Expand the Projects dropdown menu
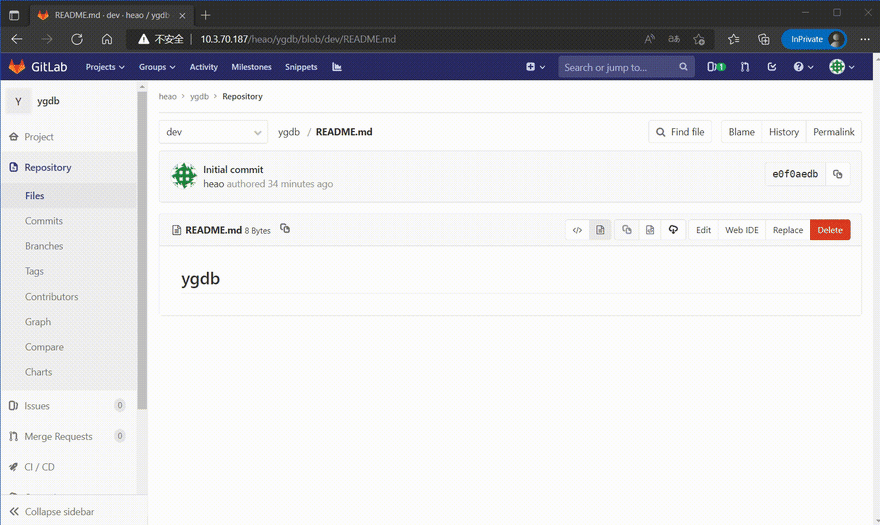 click(105, 67)
